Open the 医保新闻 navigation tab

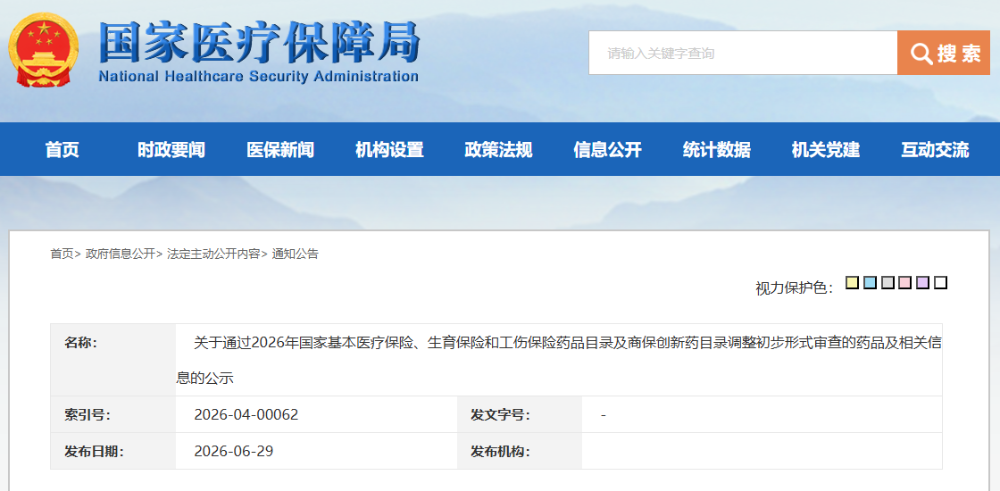click(x=280, y=150)
